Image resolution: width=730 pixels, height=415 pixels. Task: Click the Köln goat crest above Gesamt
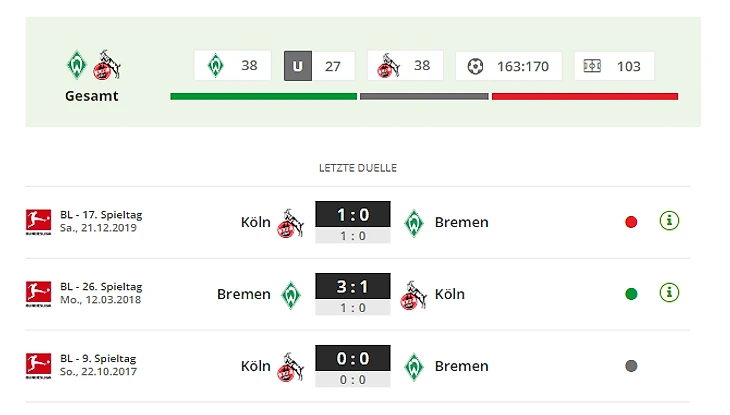coord(107,65)
